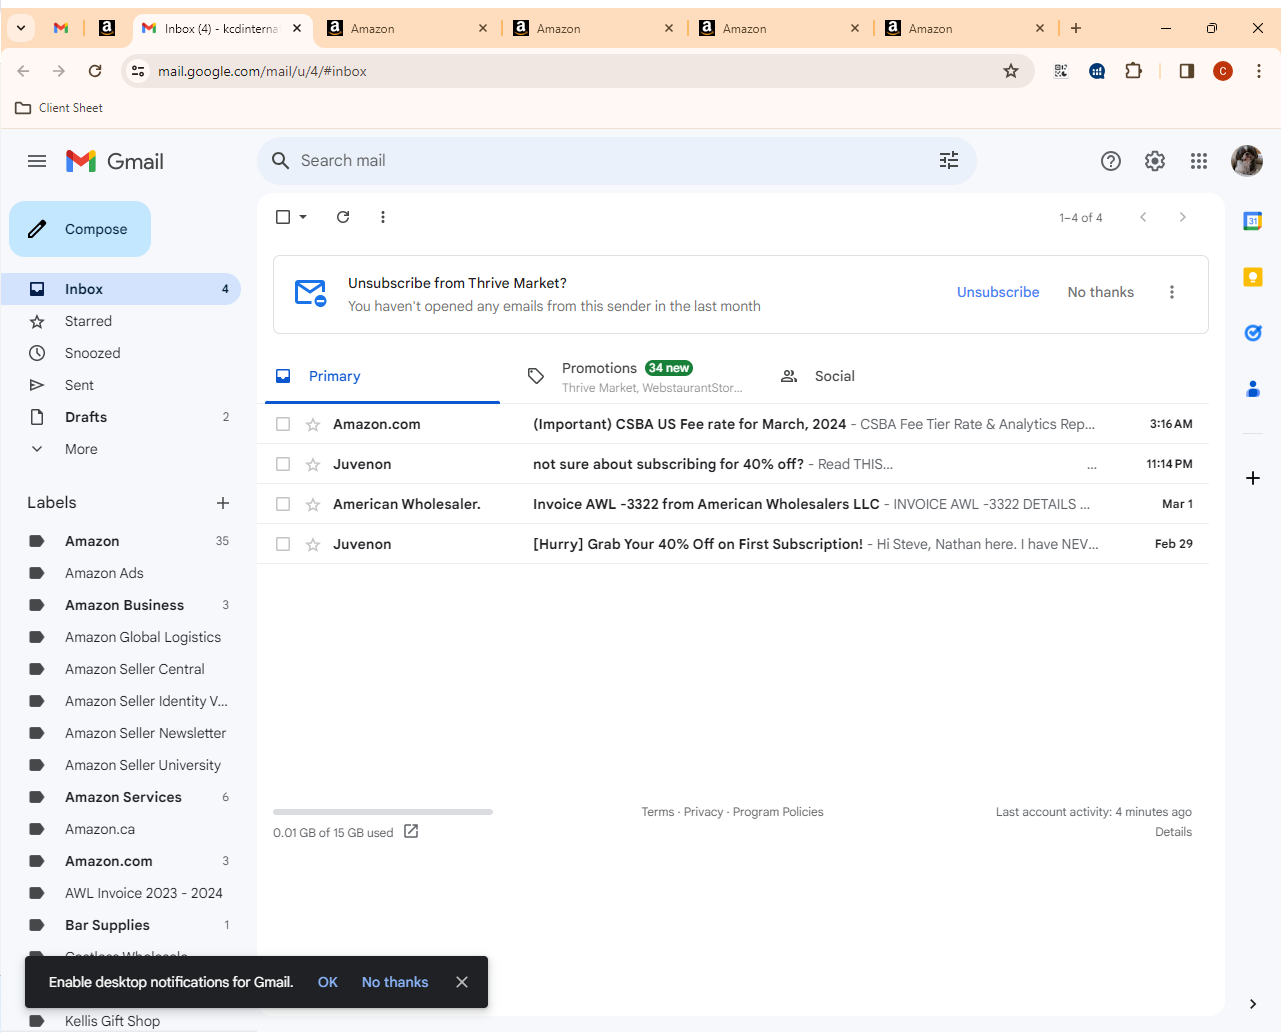
Task: Open the Sent folder
Action: pyautogui.click(x=121, y=385)
